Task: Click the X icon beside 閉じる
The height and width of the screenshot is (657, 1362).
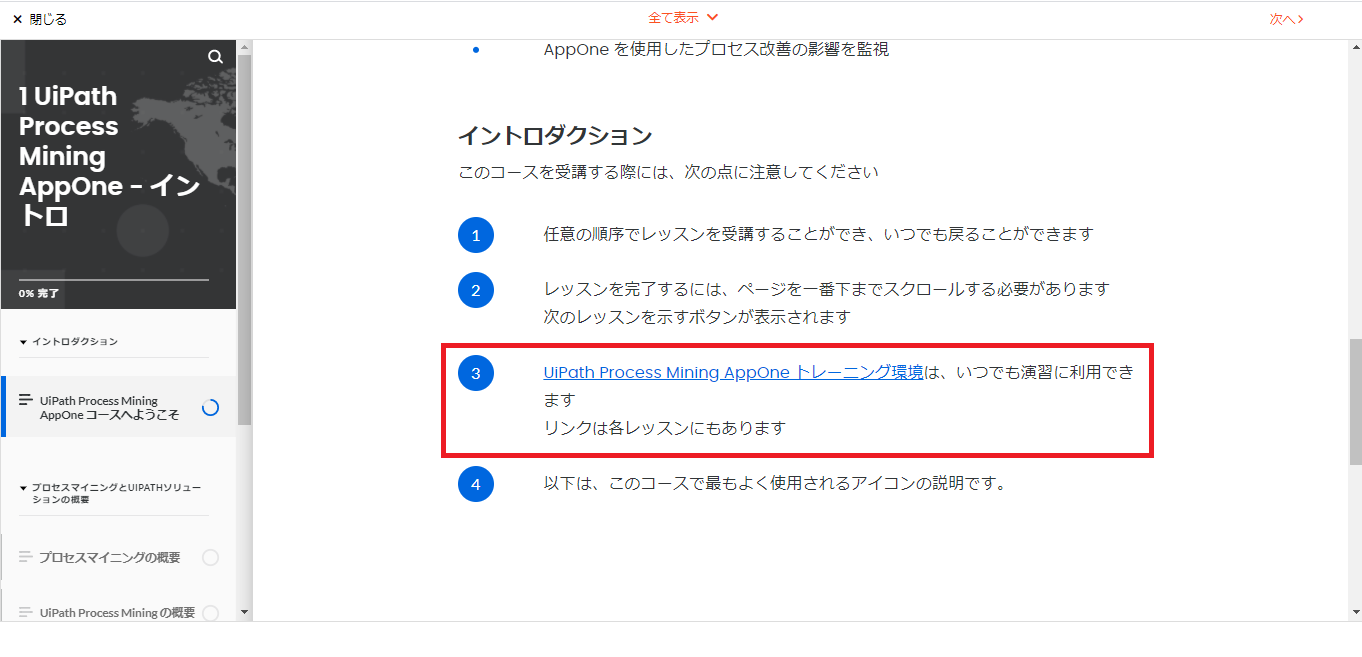Action: (17, 19)
